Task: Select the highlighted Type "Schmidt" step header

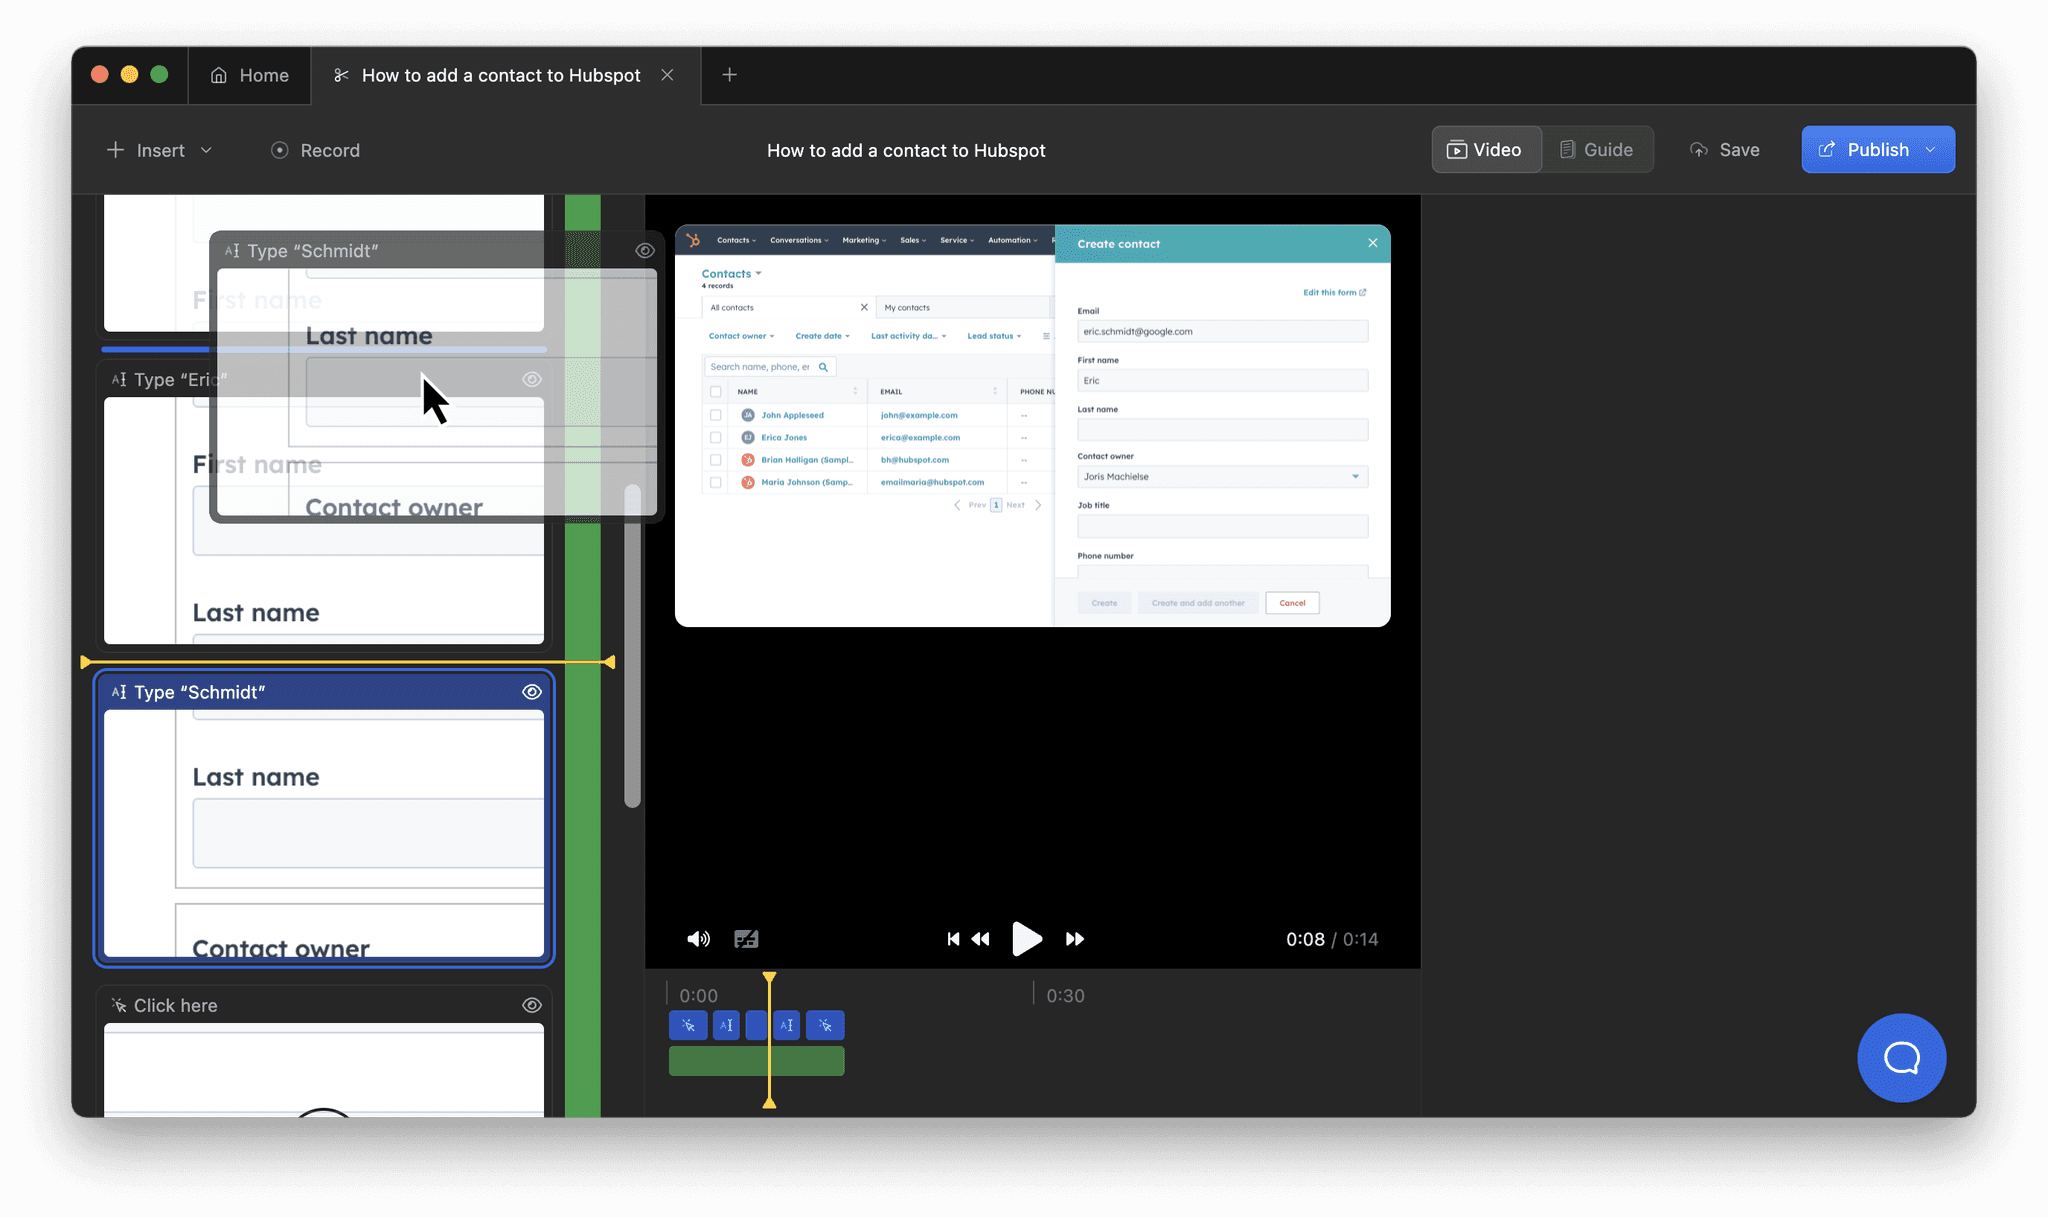Action: [324, 692]
